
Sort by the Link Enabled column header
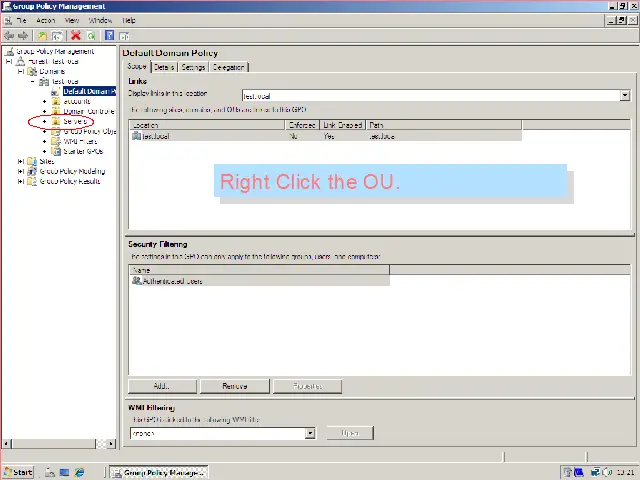(342, 125)
